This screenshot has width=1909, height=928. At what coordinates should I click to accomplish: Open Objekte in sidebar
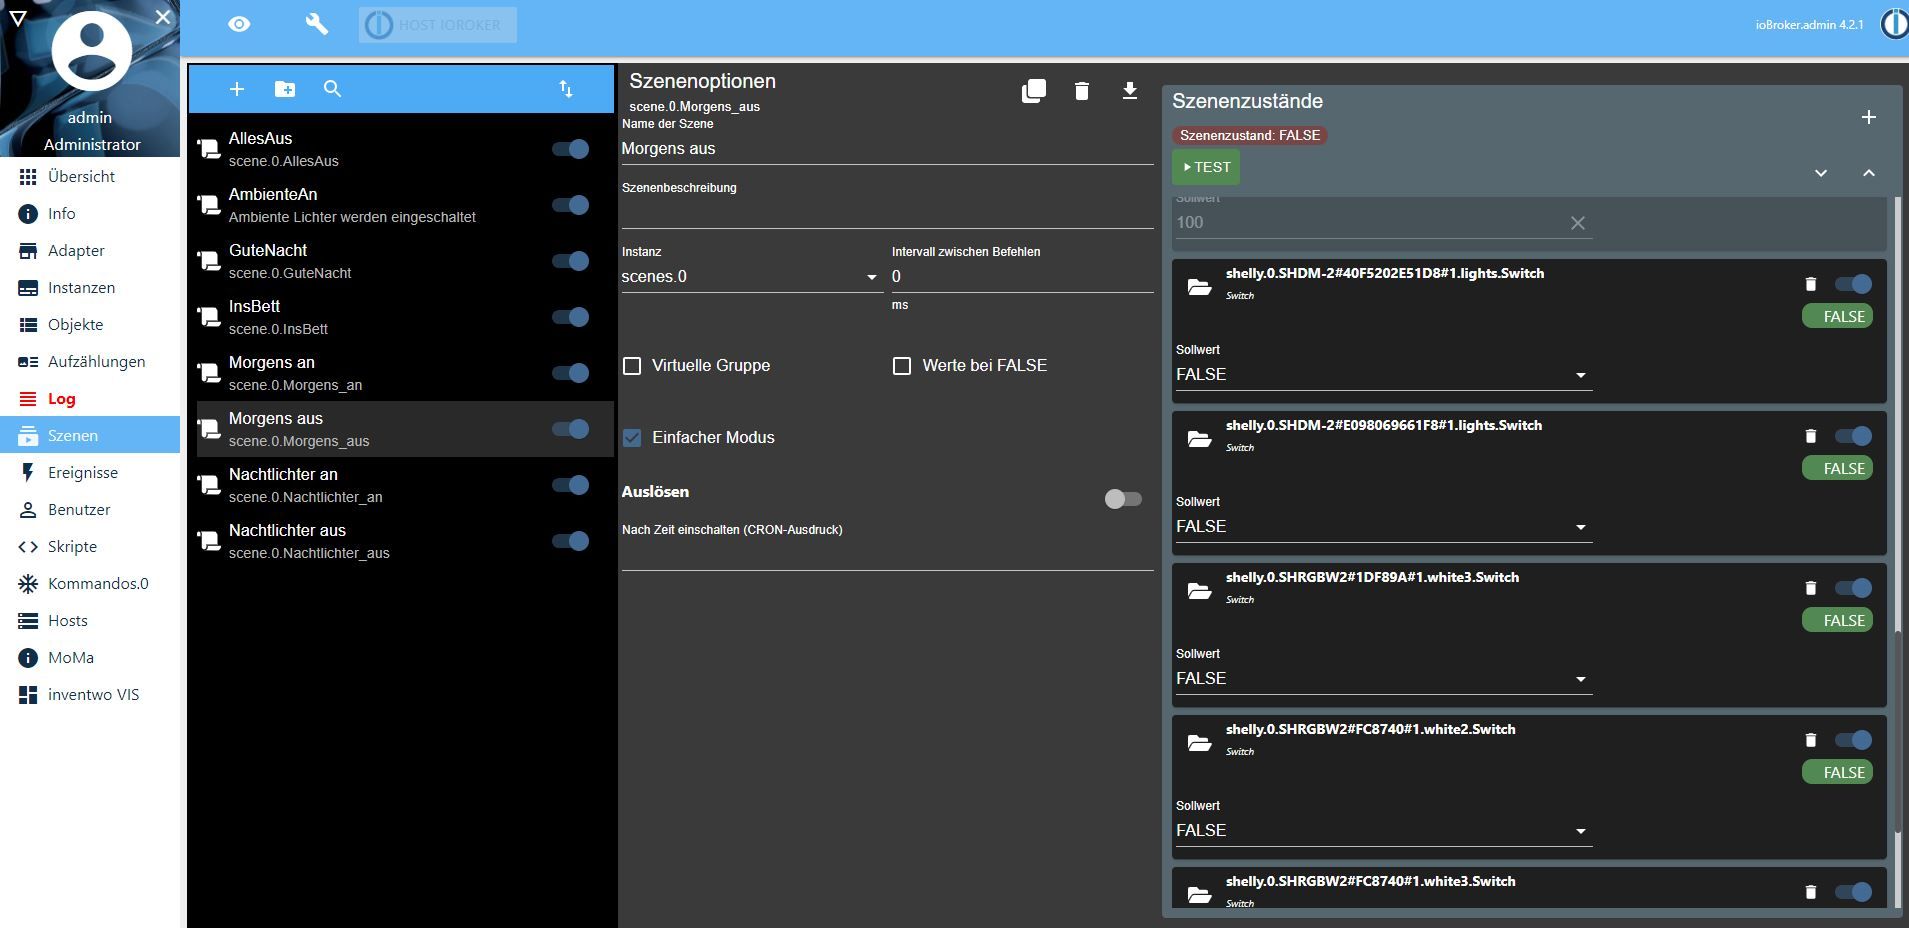[x=90, y=325]
